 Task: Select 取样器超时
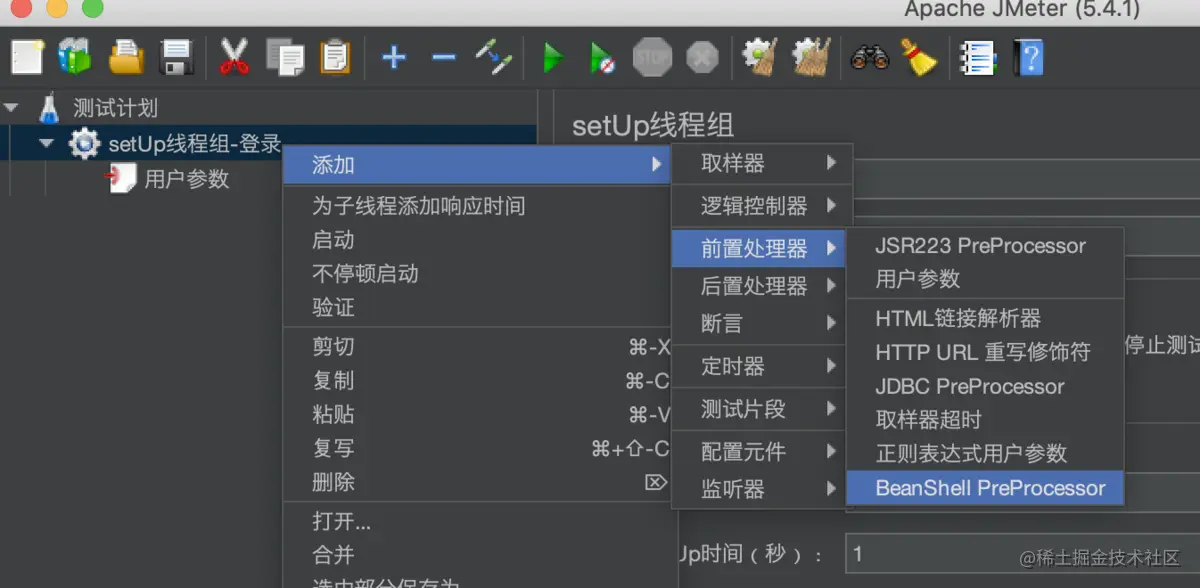coord(985,420)
